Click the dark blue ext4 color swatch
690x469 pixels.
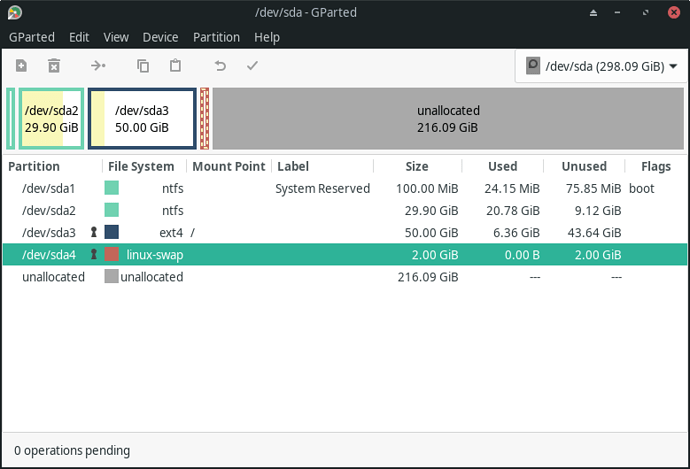(x=111, y=232)
